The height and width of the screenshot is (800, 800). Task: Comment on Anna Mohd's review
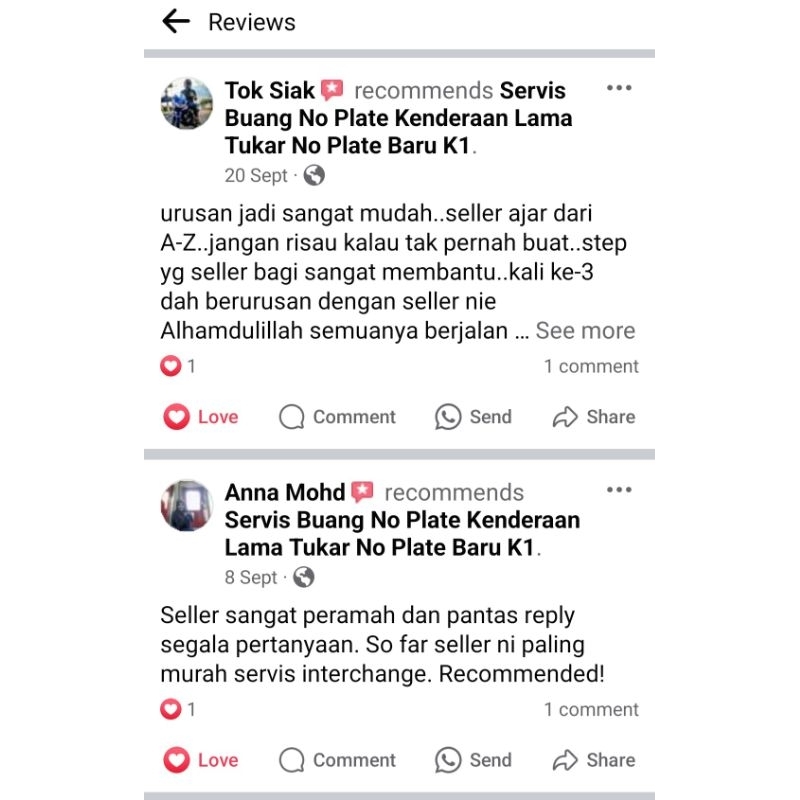[337, 760]
